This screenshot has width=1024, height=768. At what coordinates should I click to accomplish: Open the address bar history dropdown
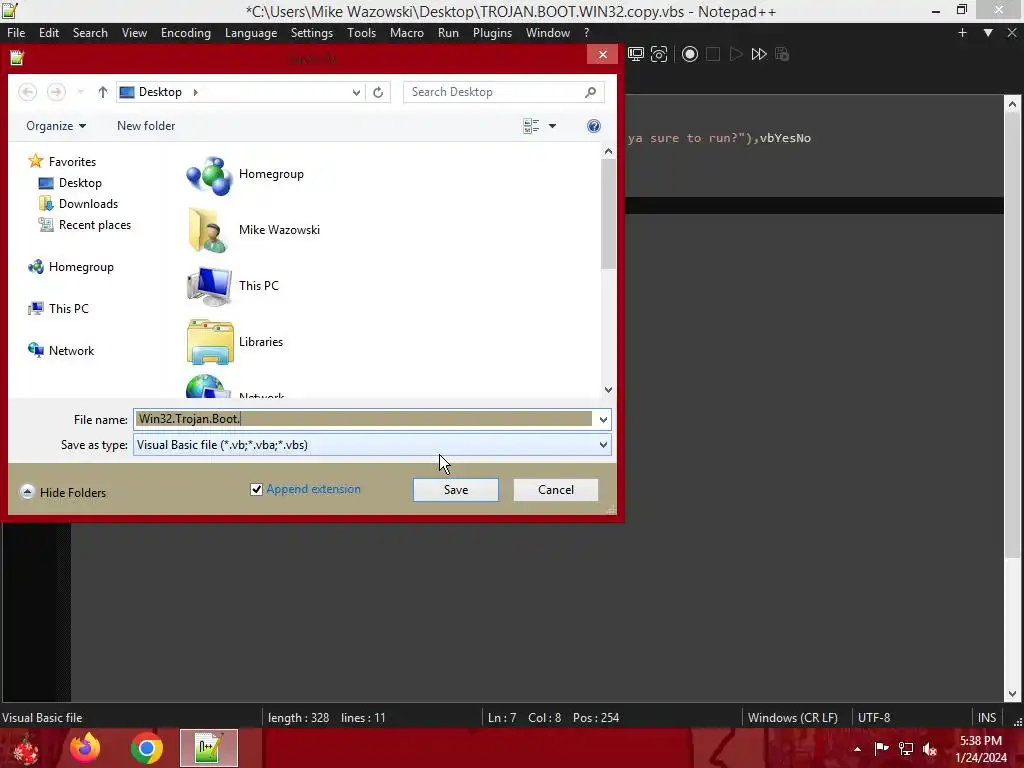point(356,92)
